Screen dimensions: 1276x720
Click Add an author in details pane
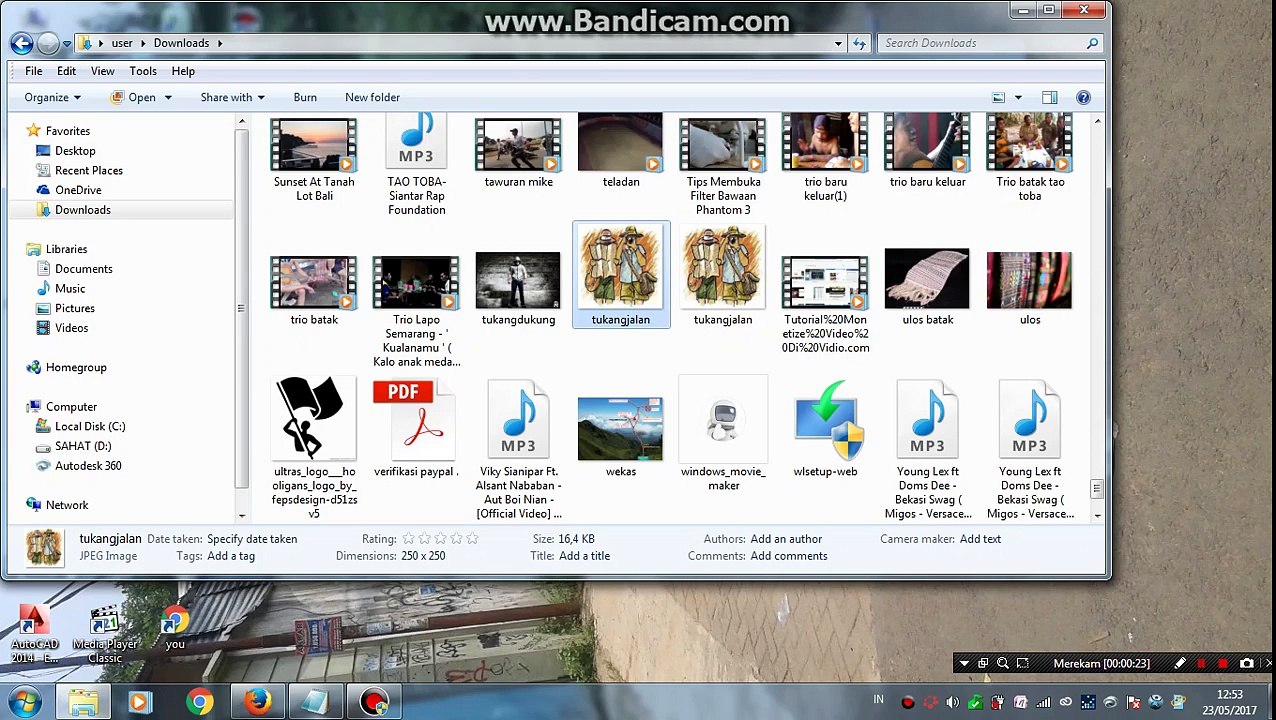click(786, 539)
